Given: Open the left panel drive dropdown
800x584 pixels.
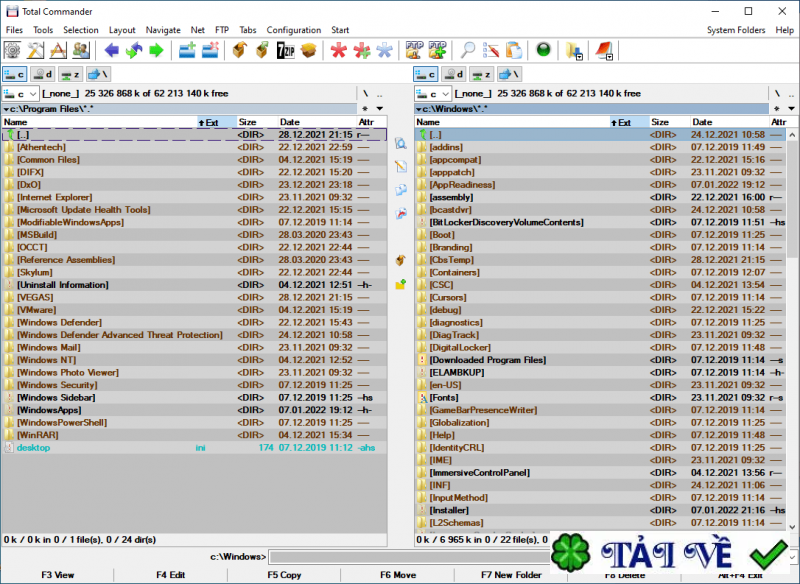Looking at the screenshot, I should coord(21,93).
